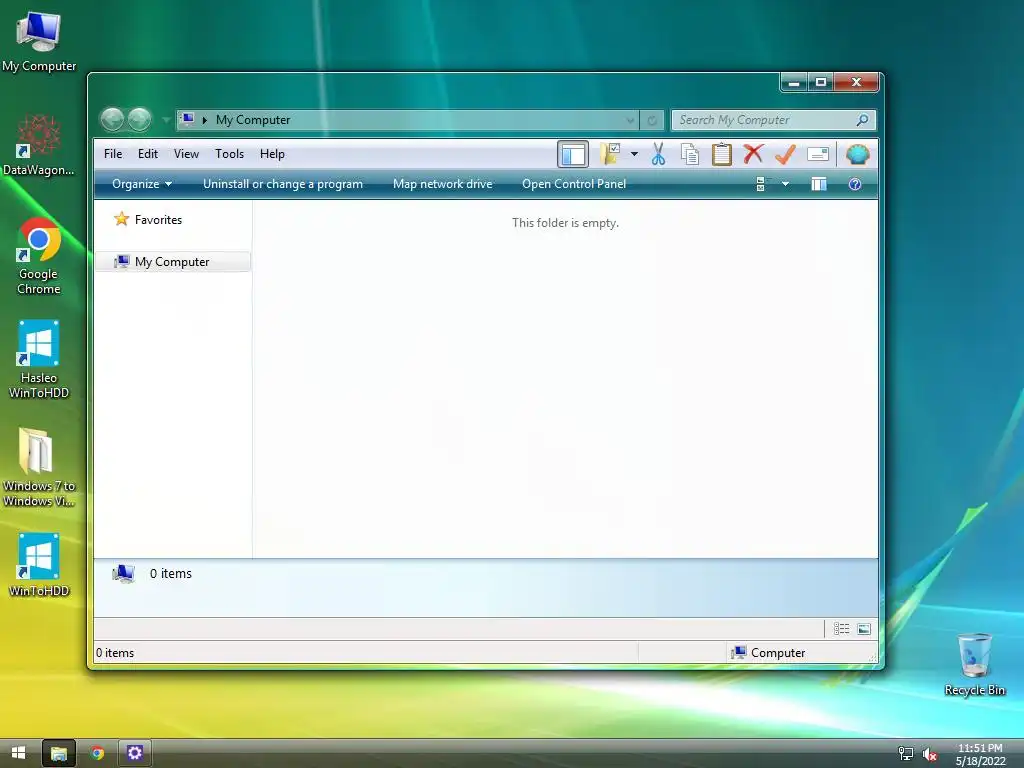Open the View menu
The height and width of the screenshot is (768, 1024).
click(186, 154)
